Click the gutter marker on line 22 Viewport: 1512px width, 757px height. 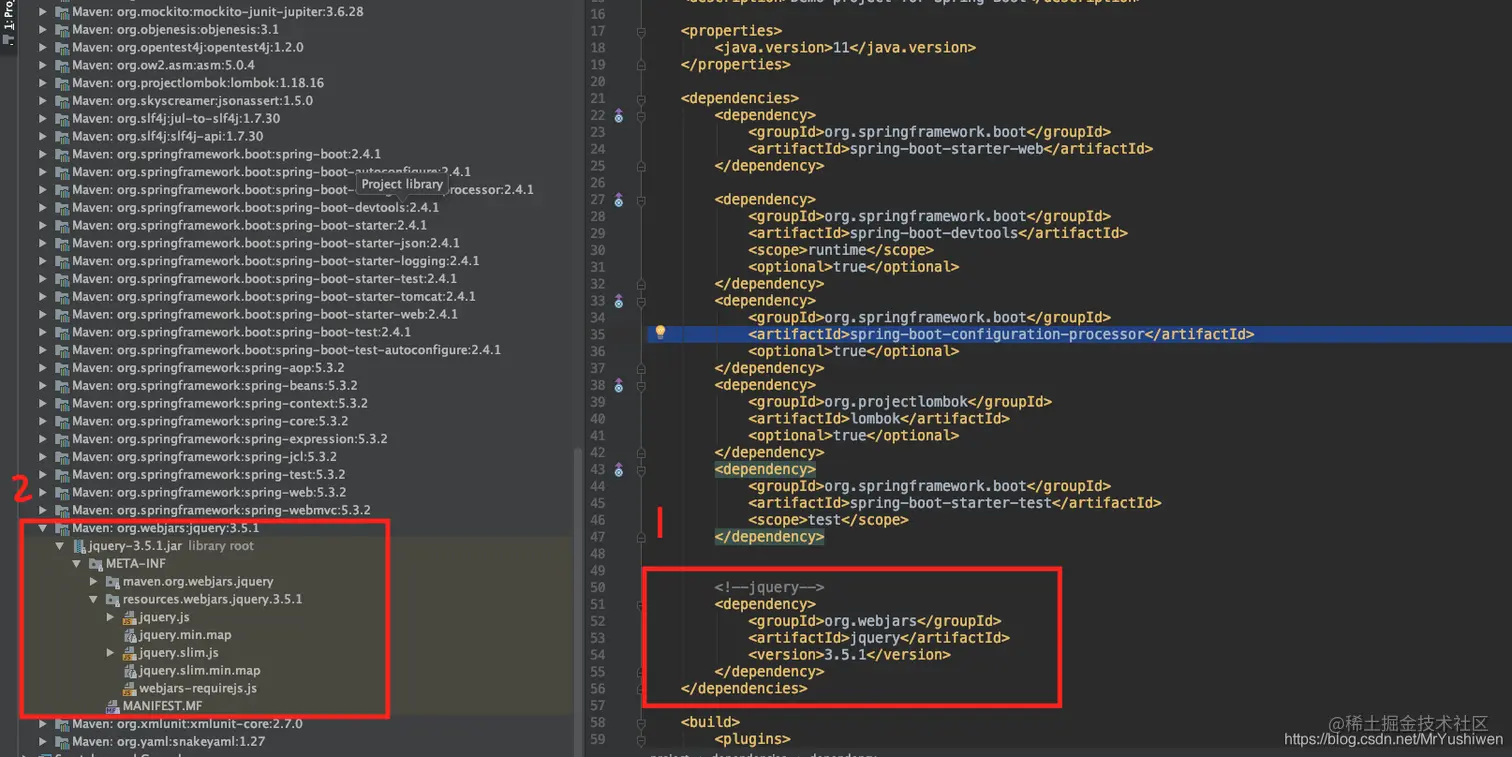tap(619, 117)
